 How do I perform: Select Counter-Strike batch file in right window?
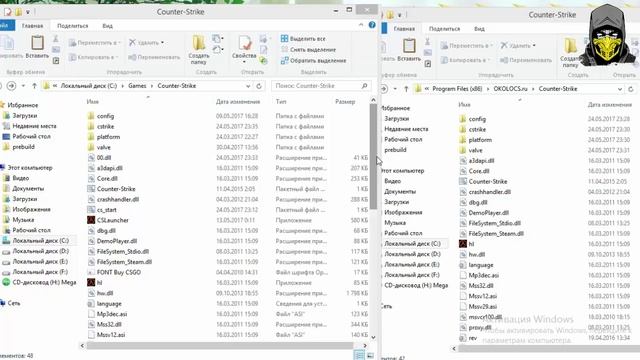tap(483, 182)
